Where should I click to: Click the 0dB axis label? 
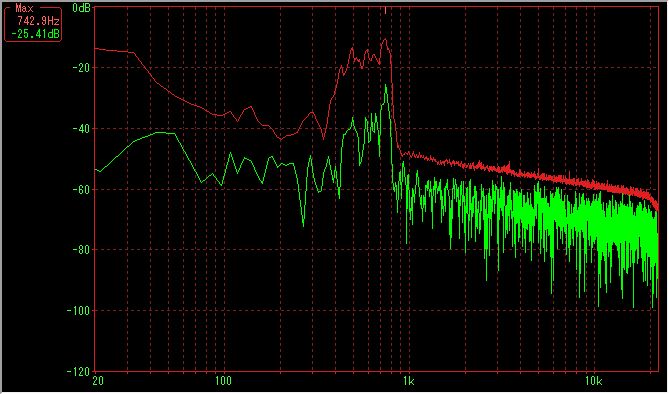tap(81, 8)
